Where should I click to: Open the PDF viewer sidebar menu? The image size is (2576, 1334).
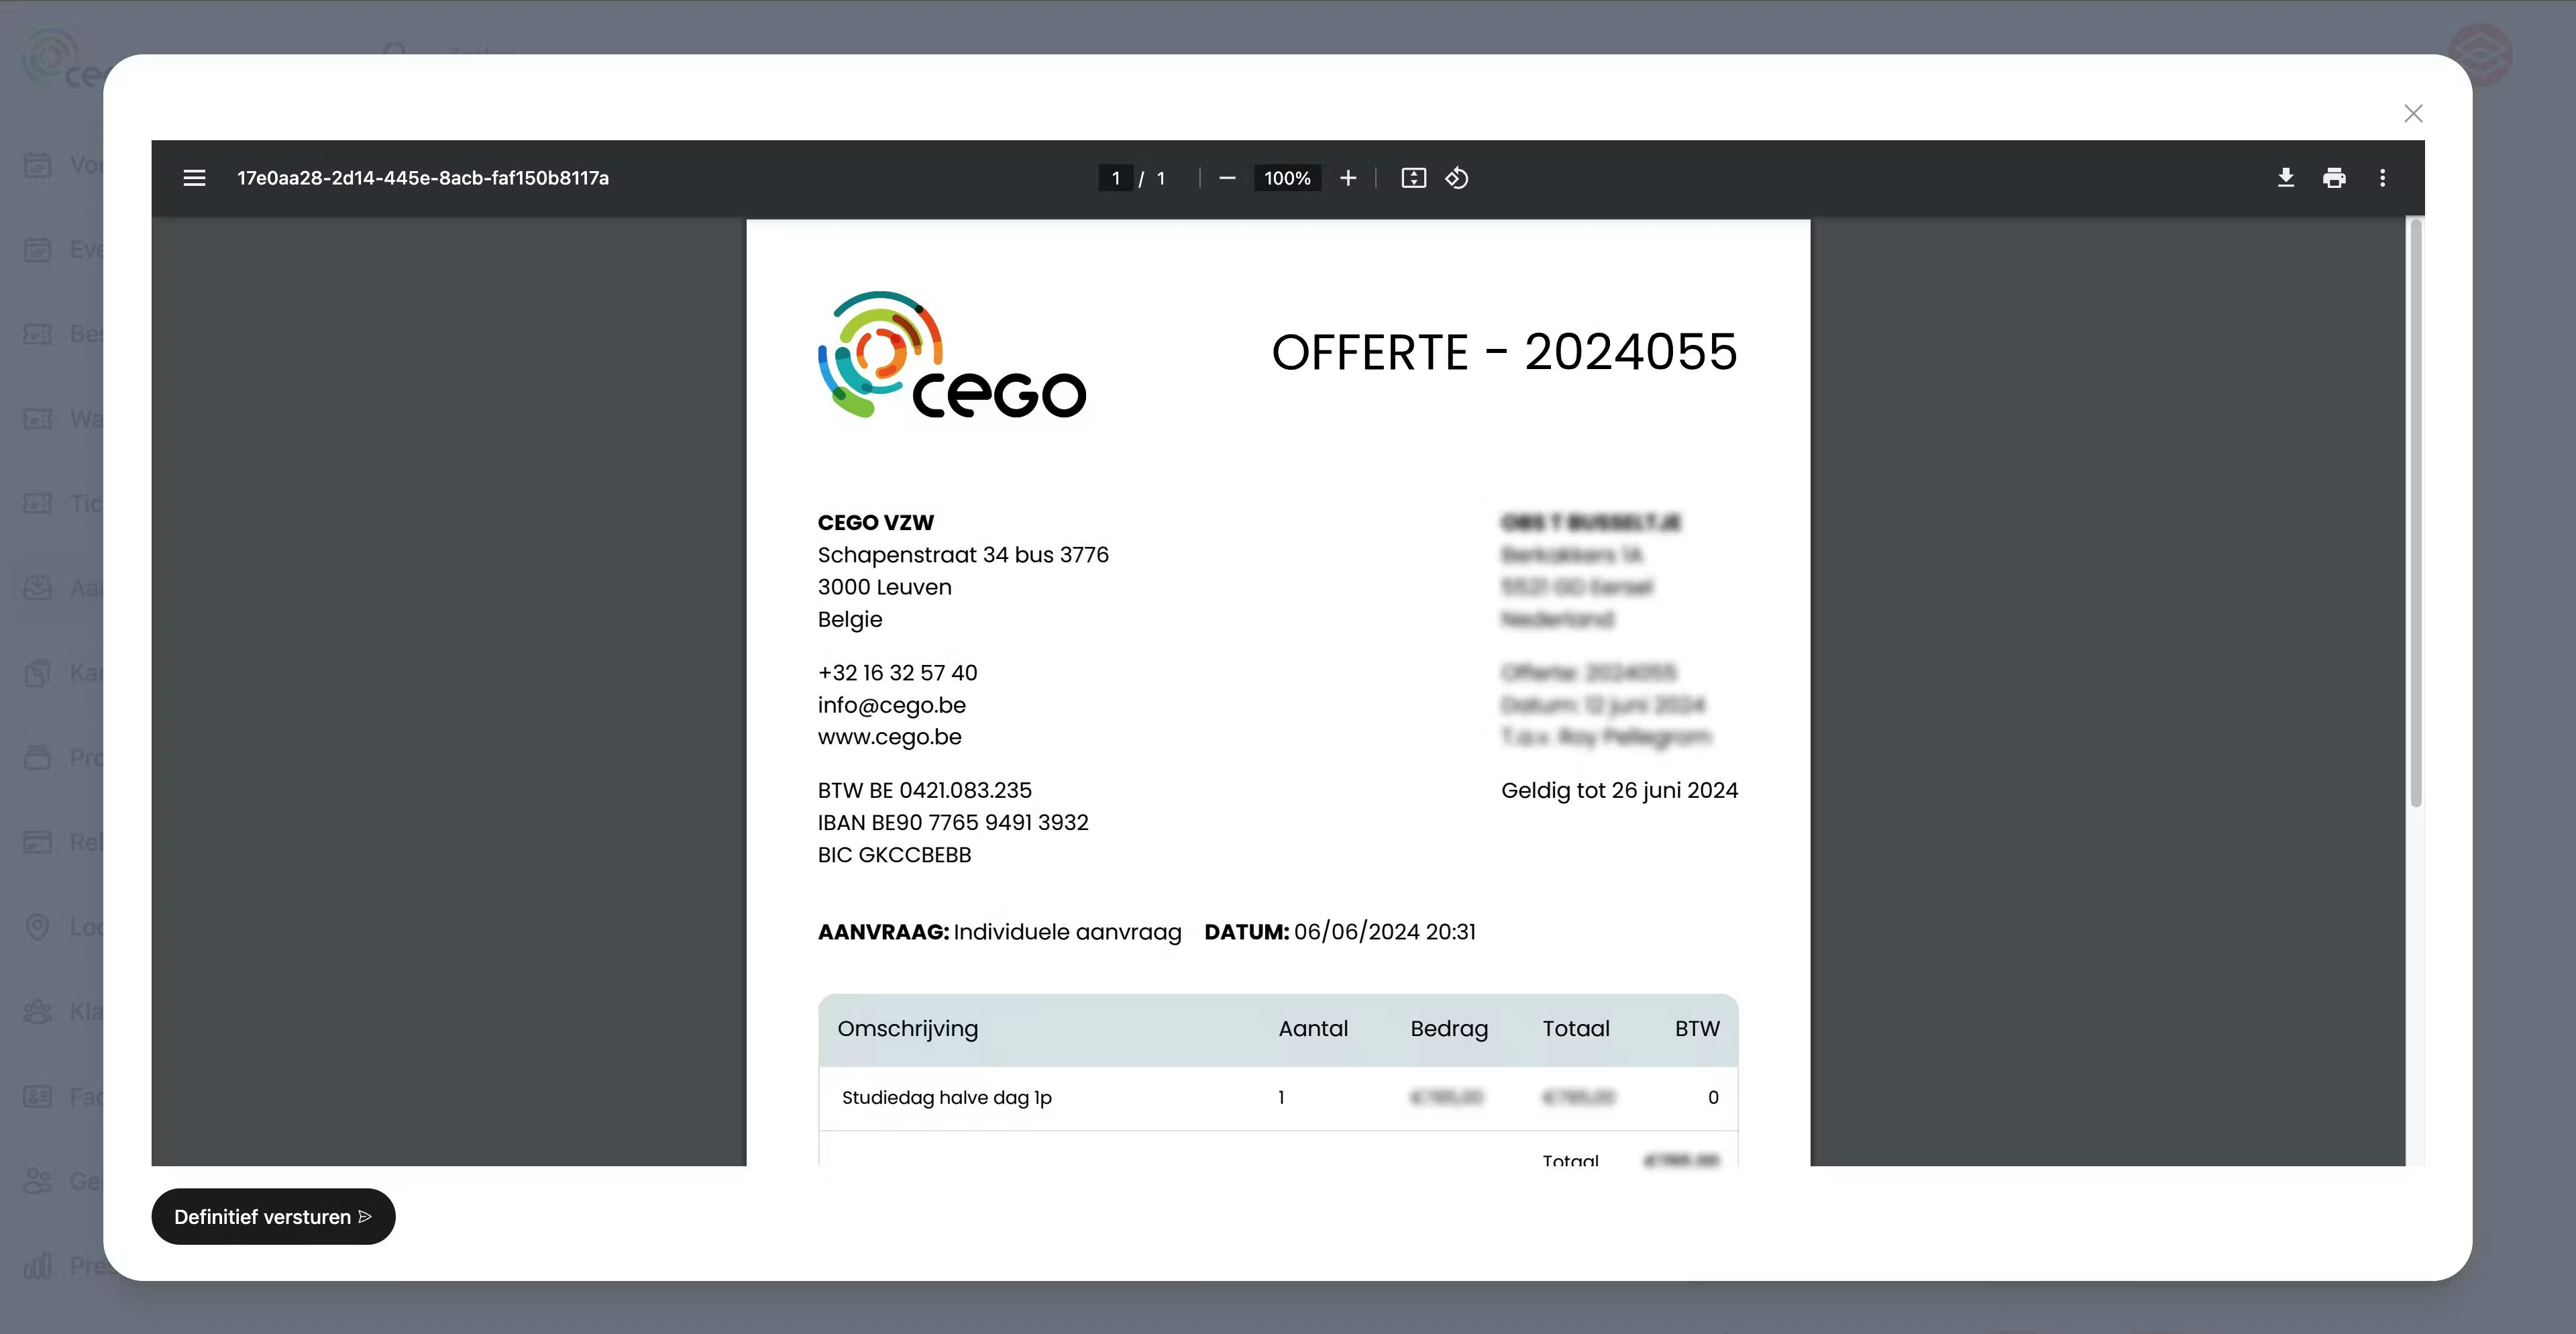[x=194, y=178]
